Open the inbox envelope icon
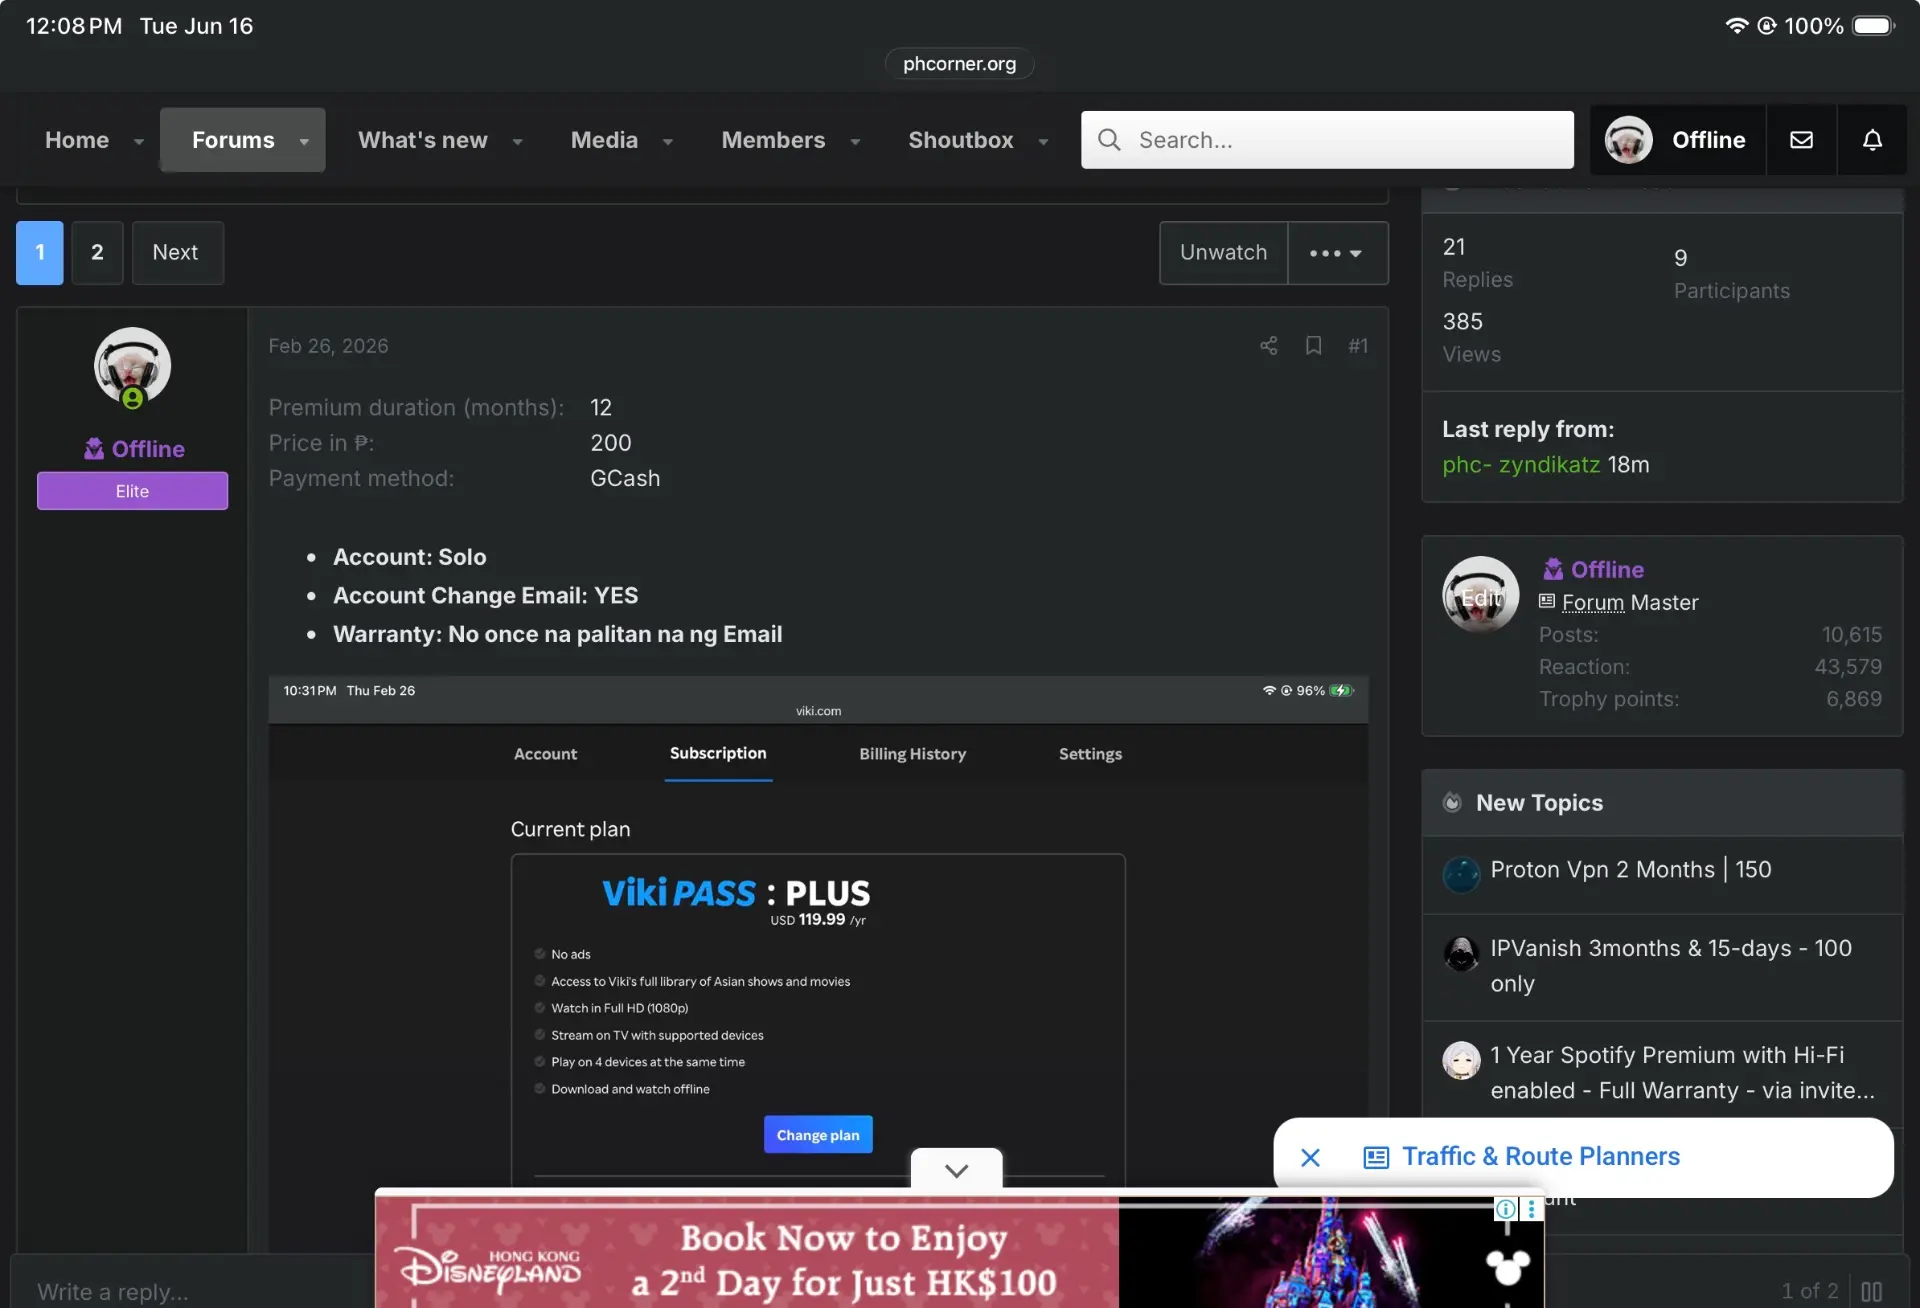Image resolution: width=1920 pixels, height=1308 pixels. point(1801,140)
